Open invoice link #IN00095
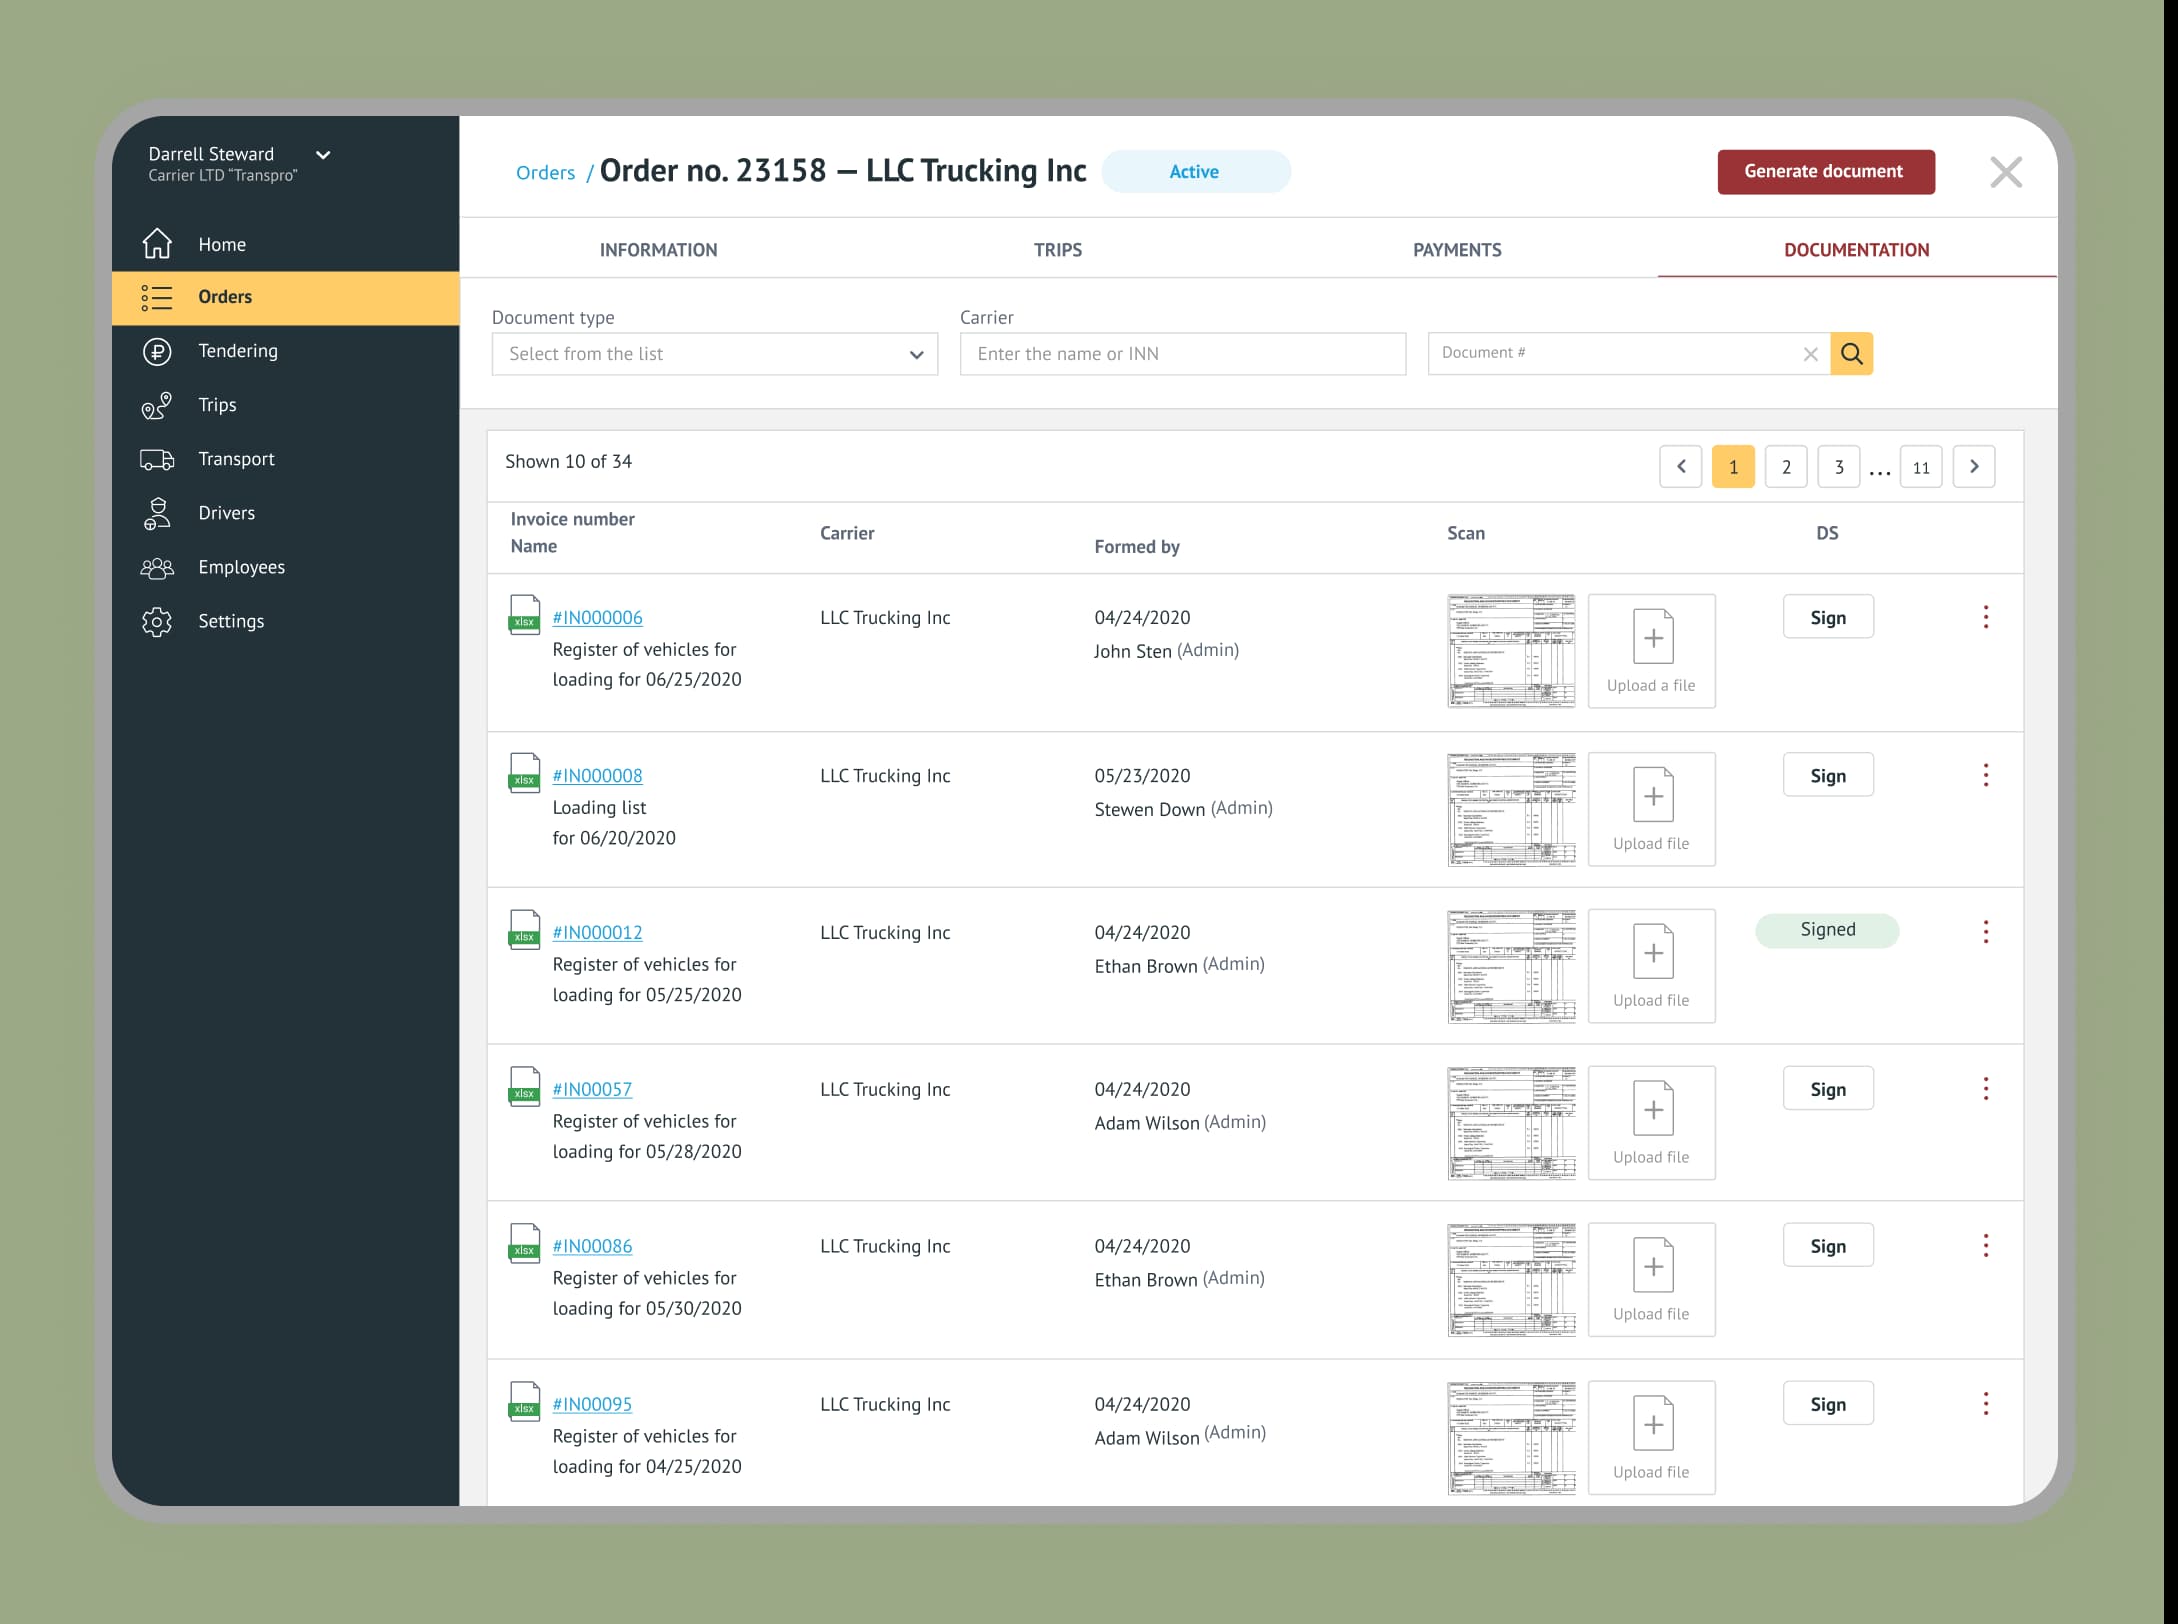The image size is (2178, 1624). [592, 1405]
